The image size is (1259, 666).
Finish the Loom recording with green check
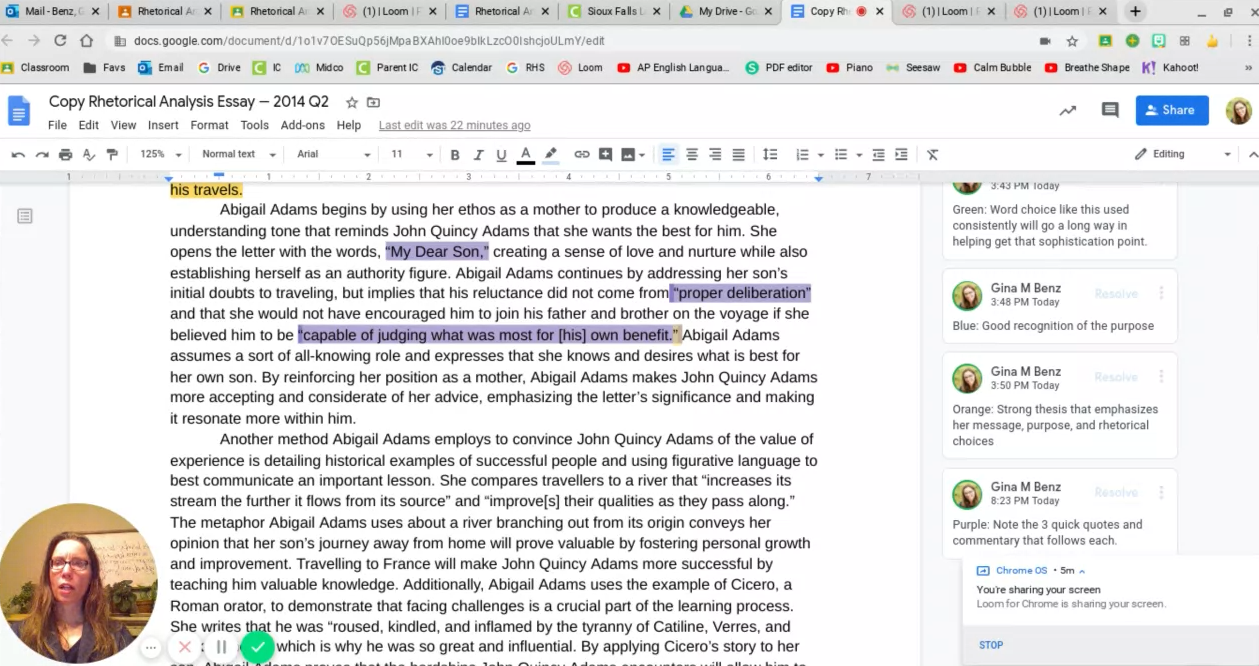pos(258,647)
